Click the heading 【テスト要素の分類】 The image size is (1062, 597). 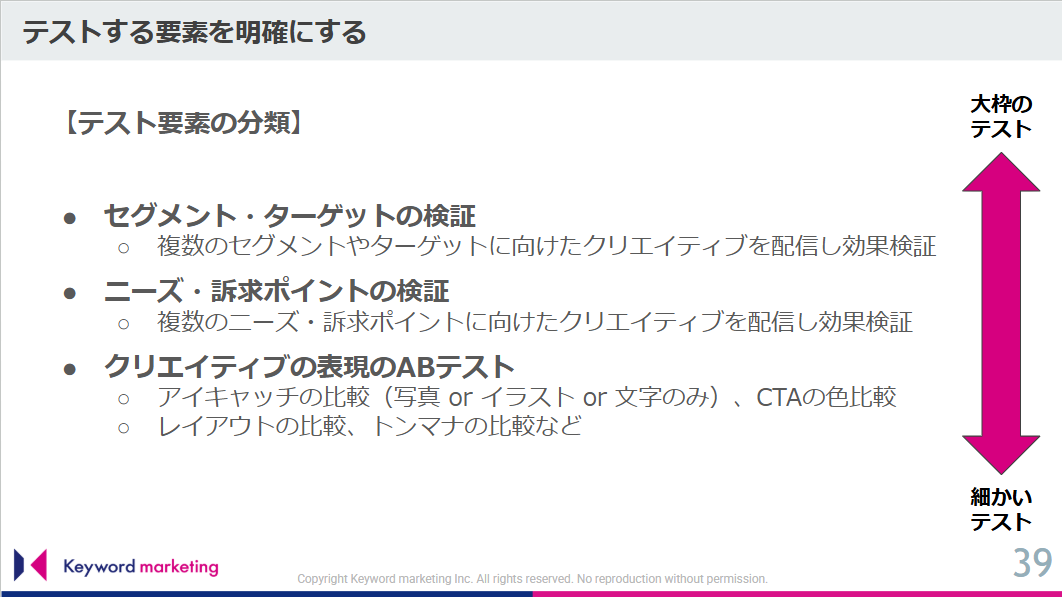180,123
